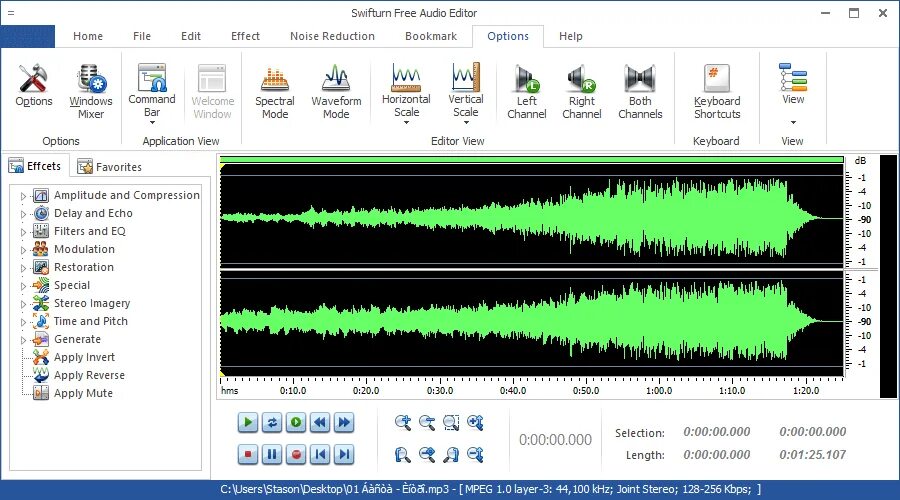Click the current position 0:00:00.000 display
Viewport: 900px width, 500px height.
[x=555, y=440]
